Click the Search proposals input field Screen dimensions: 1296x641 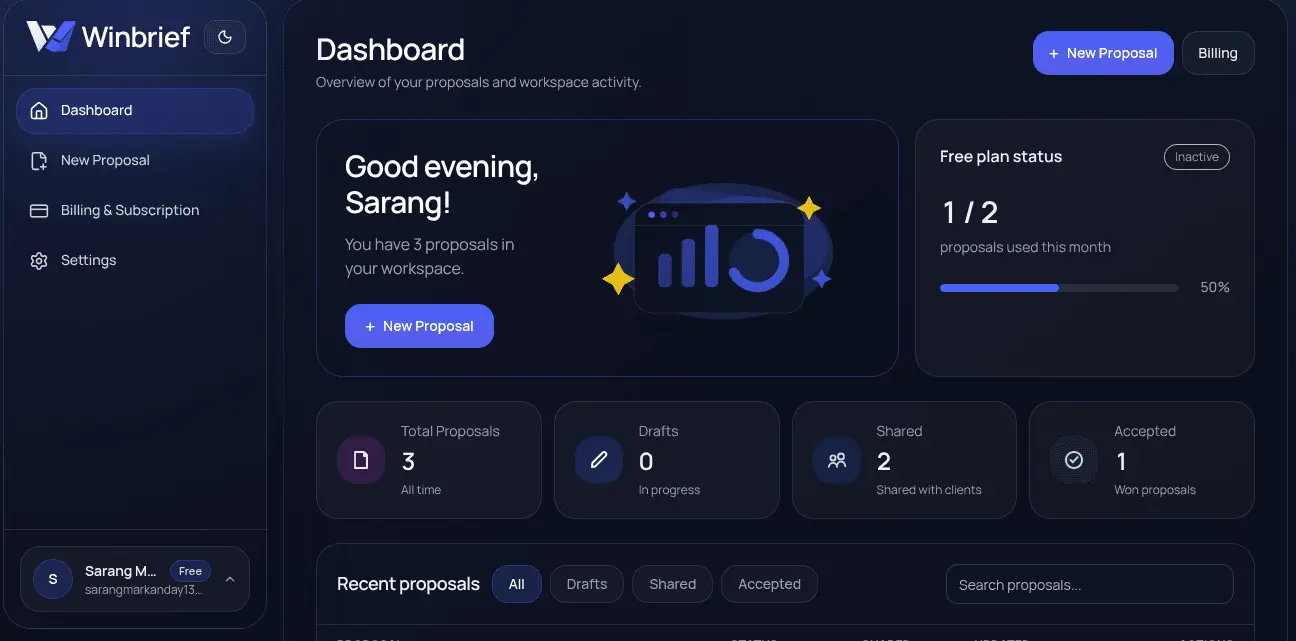pos(1090,584)
